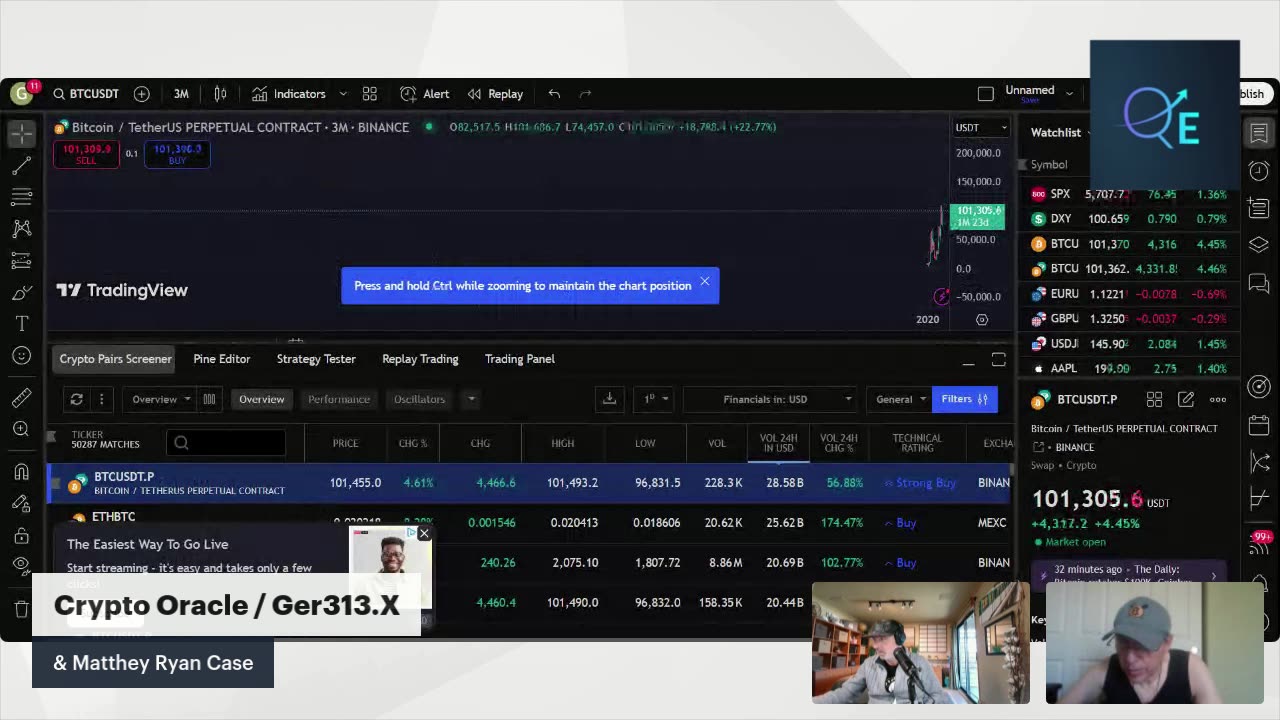Hide all drawings with eye icon
The width and height of the screenshot is (1280, 720).
(22, 566)
